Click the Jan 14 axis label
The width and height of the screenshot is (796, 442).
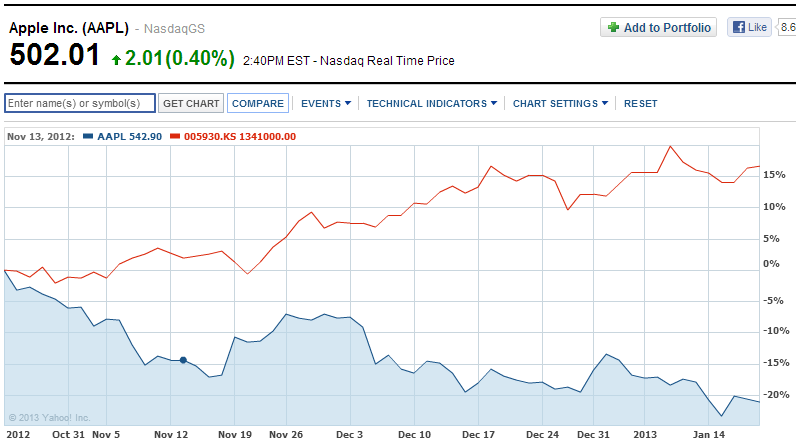click(x=709, y=435)
